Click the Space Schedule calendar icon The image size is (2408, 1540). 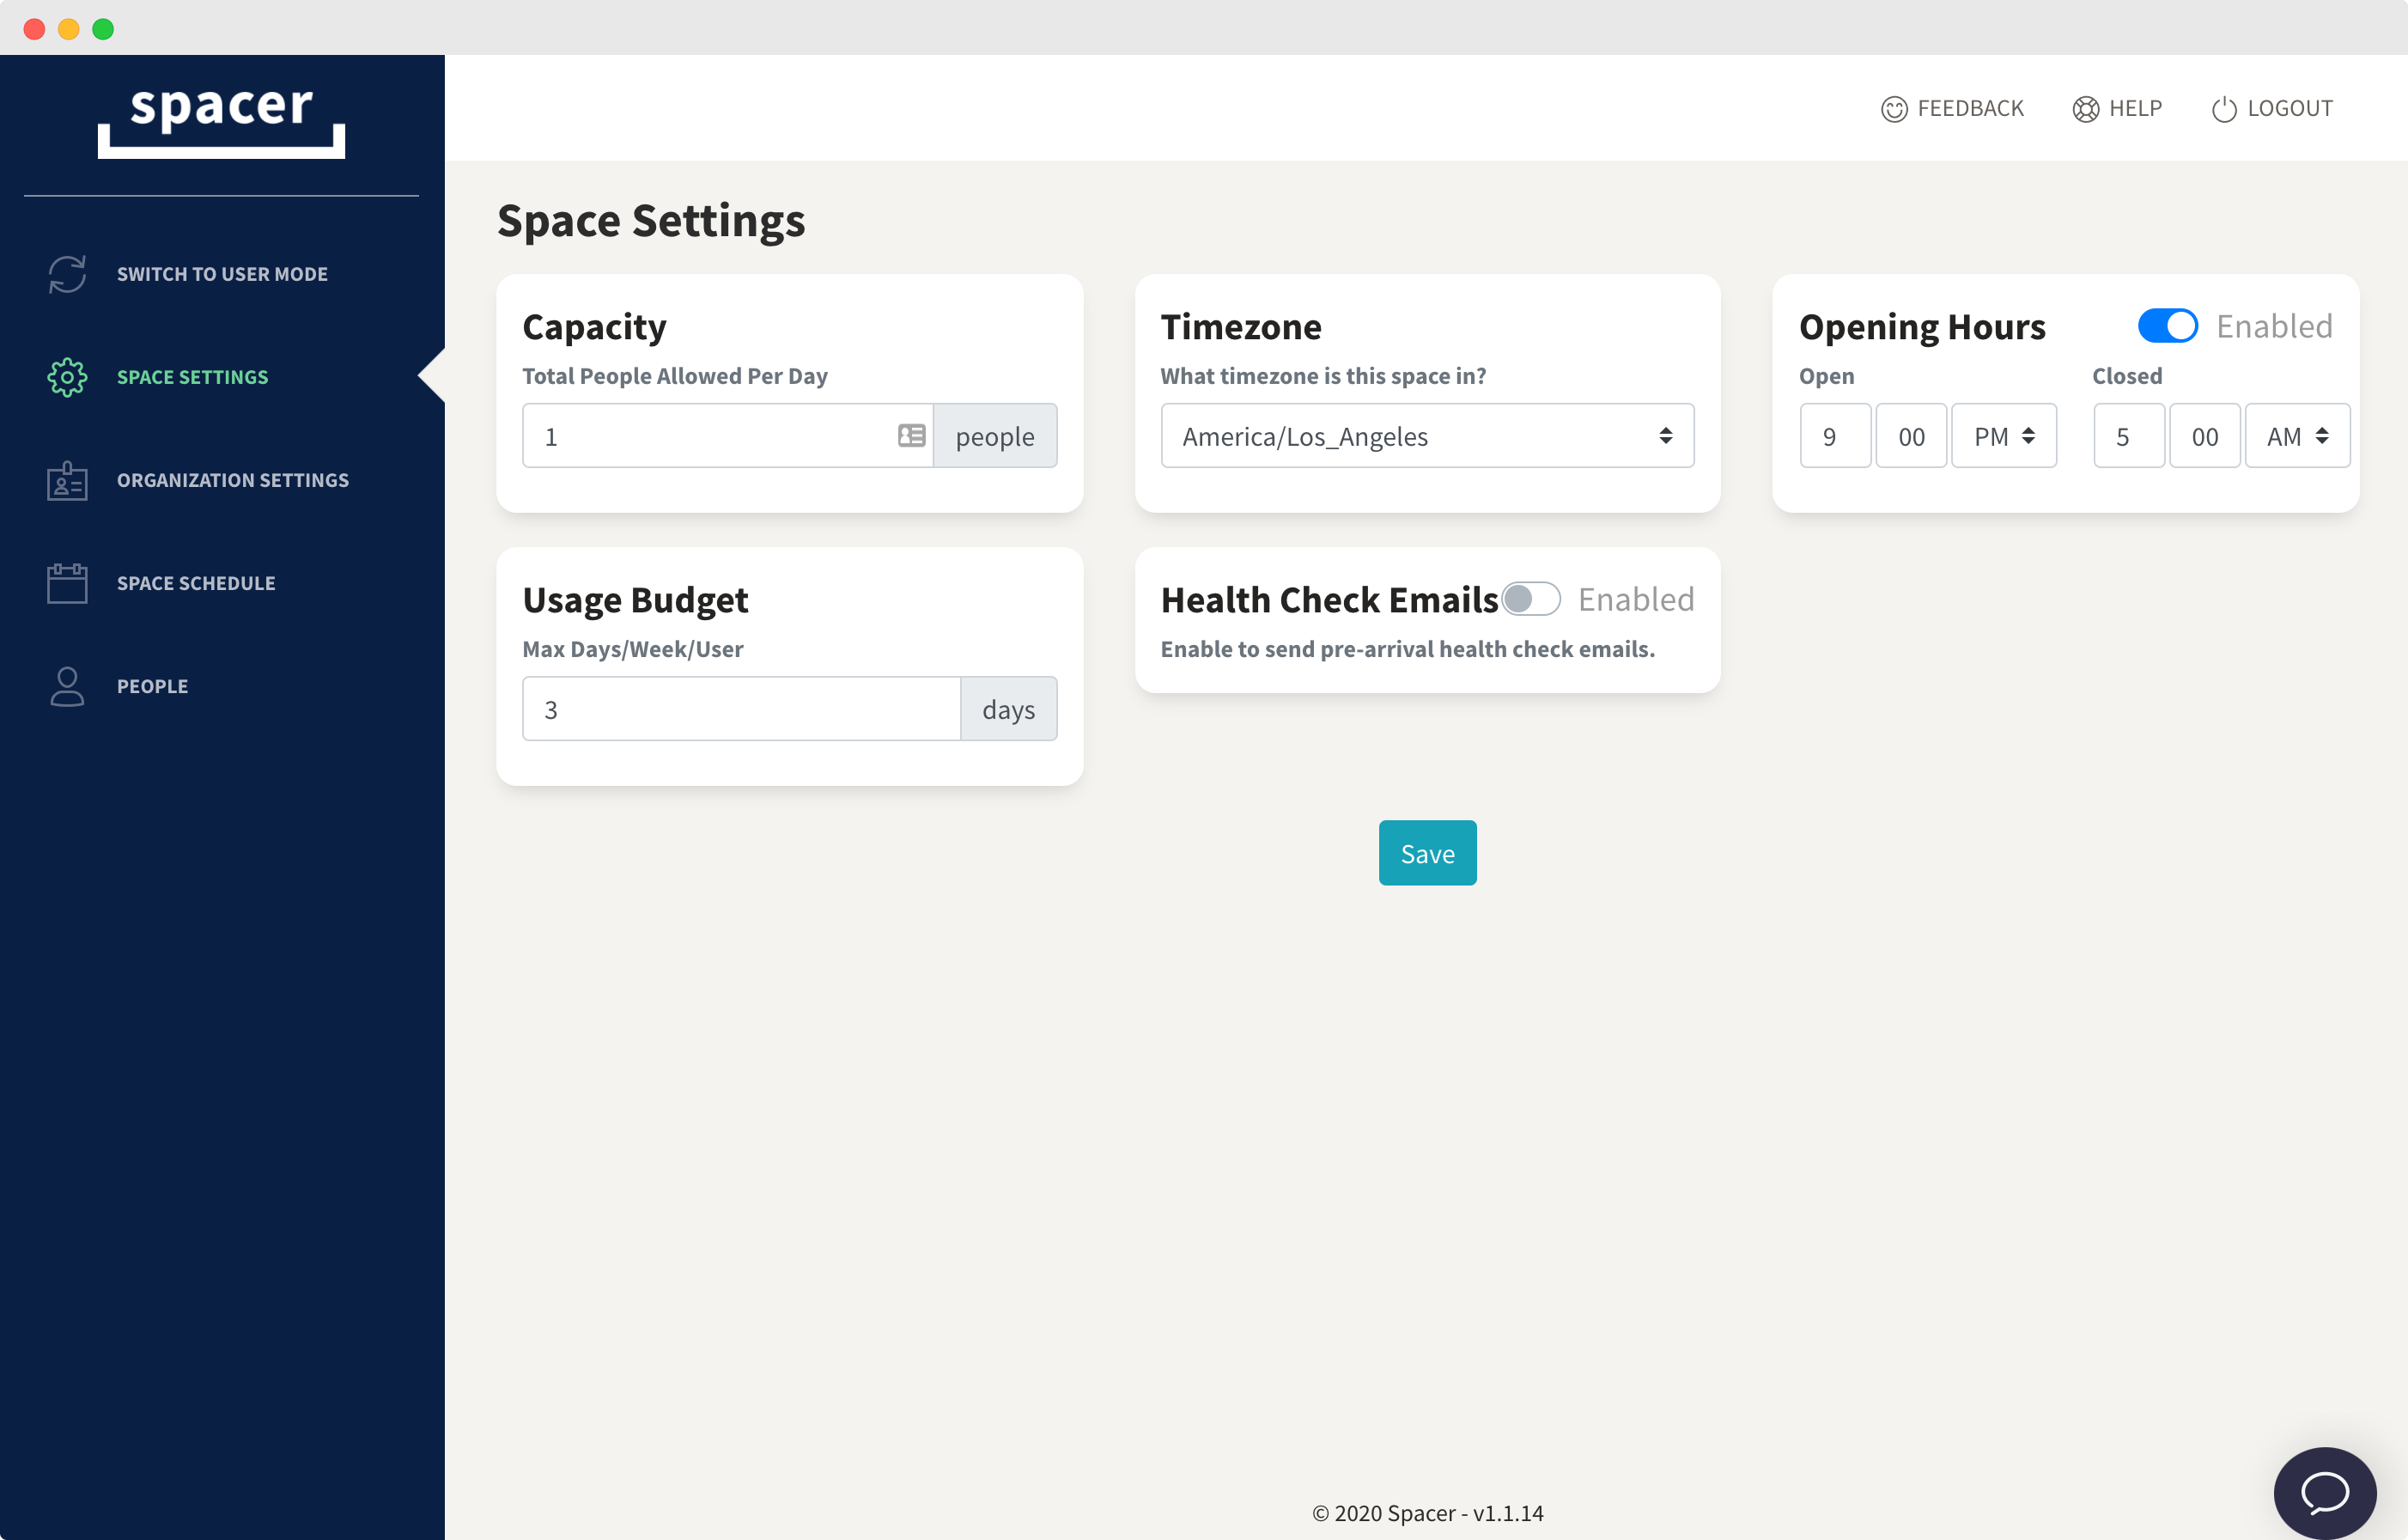67,583
